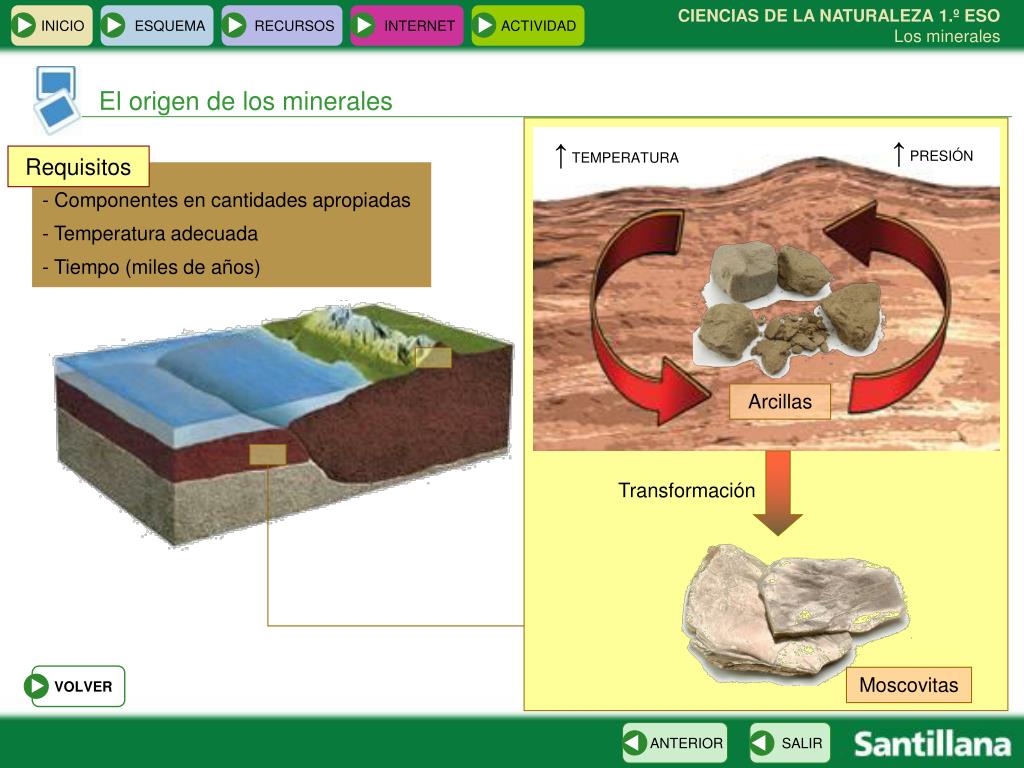1024x768 pixels.
Task: Click the green play icon on RECURSOS
Action: [x=234, y=25]
